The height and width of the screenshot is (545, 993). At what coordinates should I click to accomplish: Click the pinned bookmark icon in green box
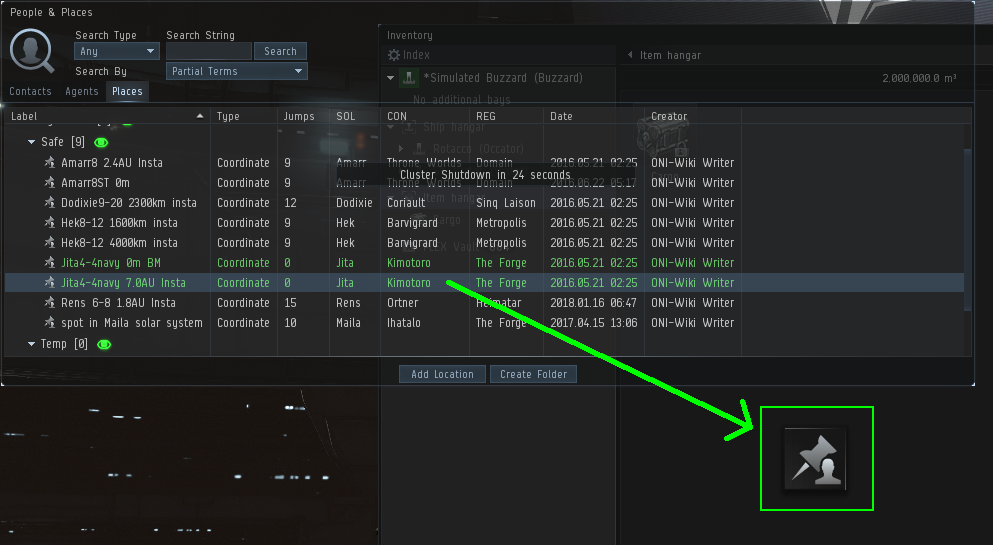coord(816,458)
